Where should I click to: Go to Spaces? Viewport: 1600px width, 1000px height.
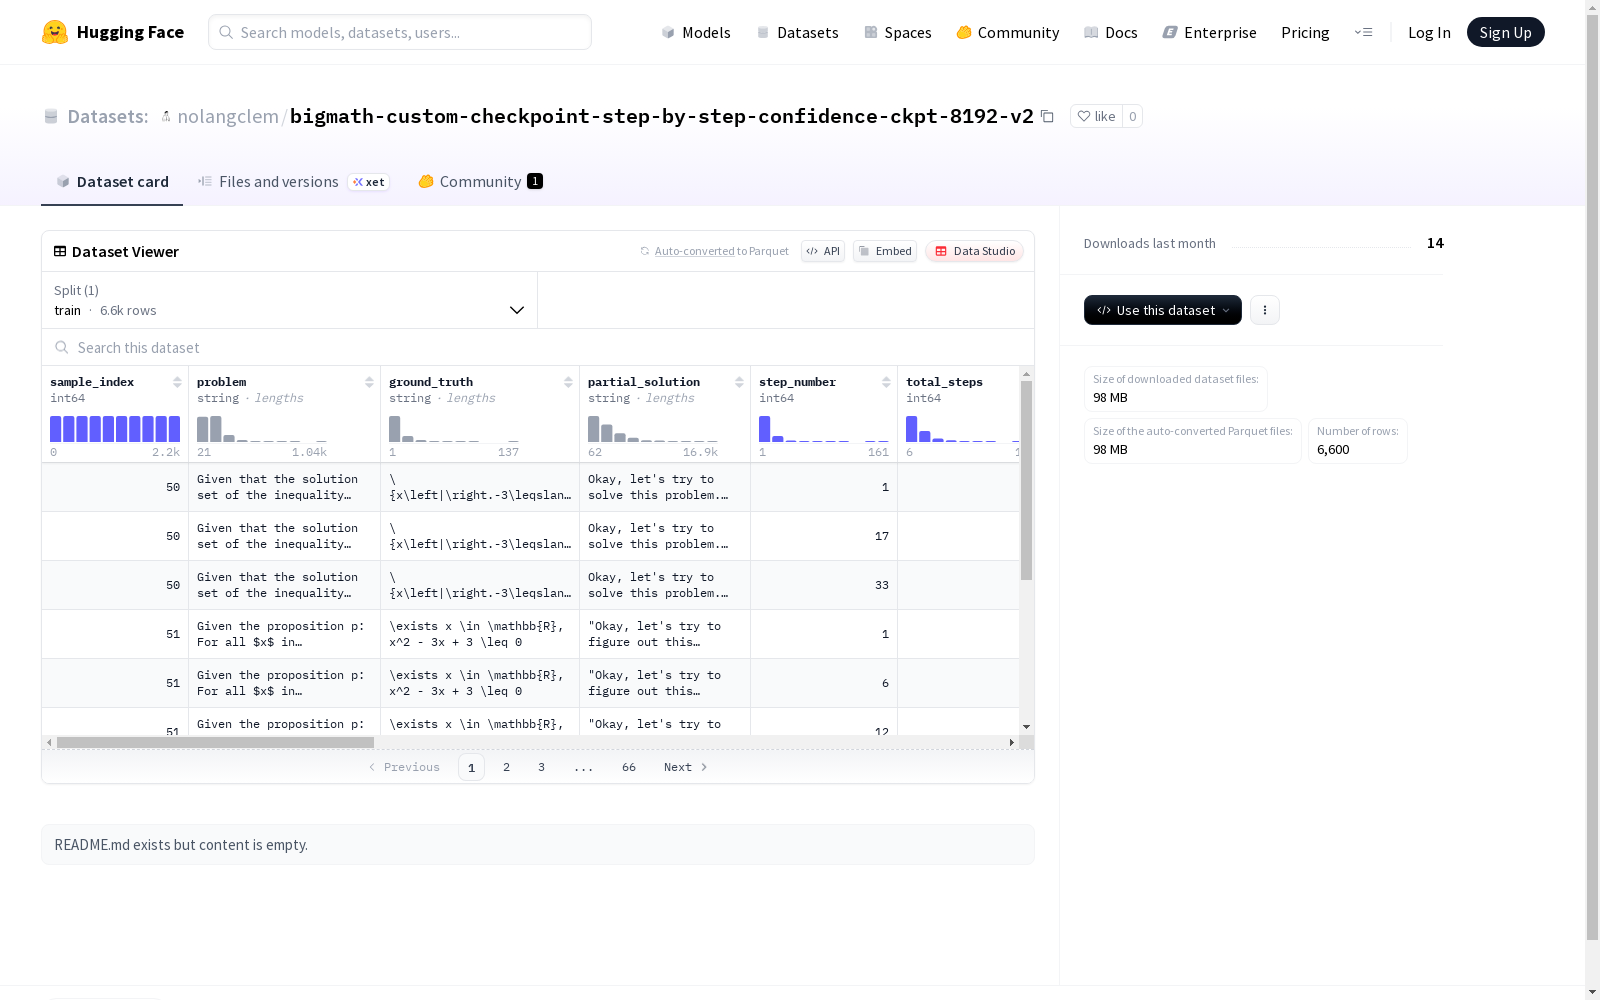(897, 32)
